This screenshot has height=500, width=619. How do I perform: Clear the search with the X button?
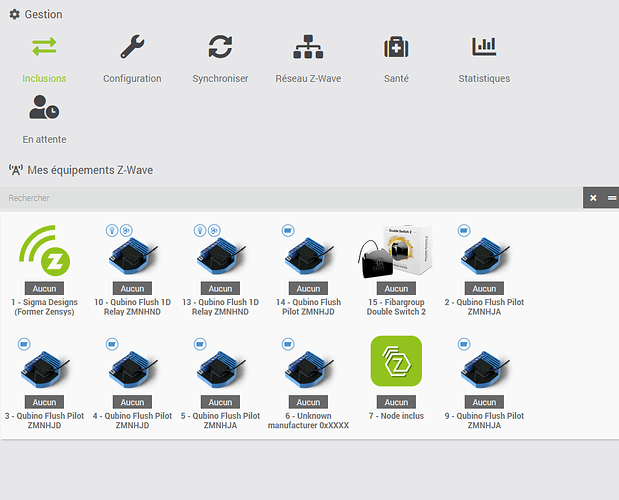(x=593, y=198)
